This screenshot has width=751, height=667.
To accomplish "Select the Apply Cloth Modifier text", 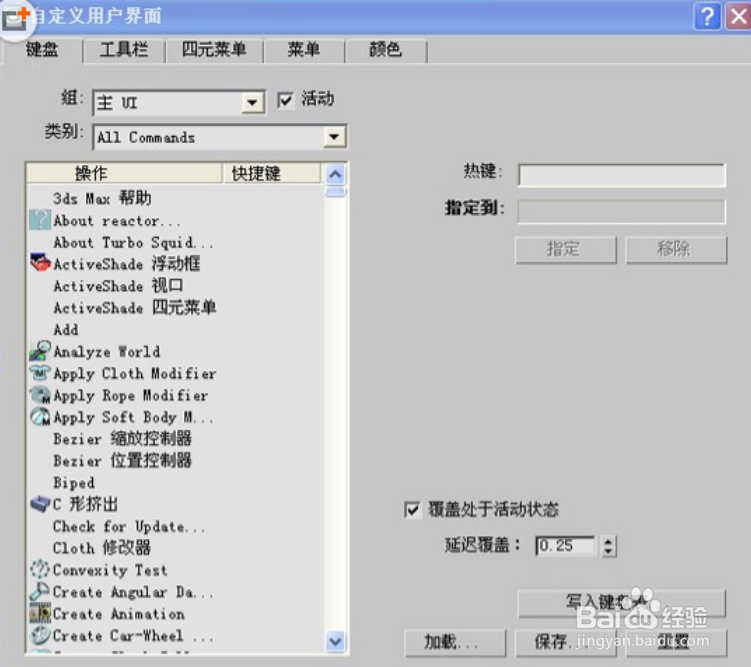I will (x=135, y=373).
